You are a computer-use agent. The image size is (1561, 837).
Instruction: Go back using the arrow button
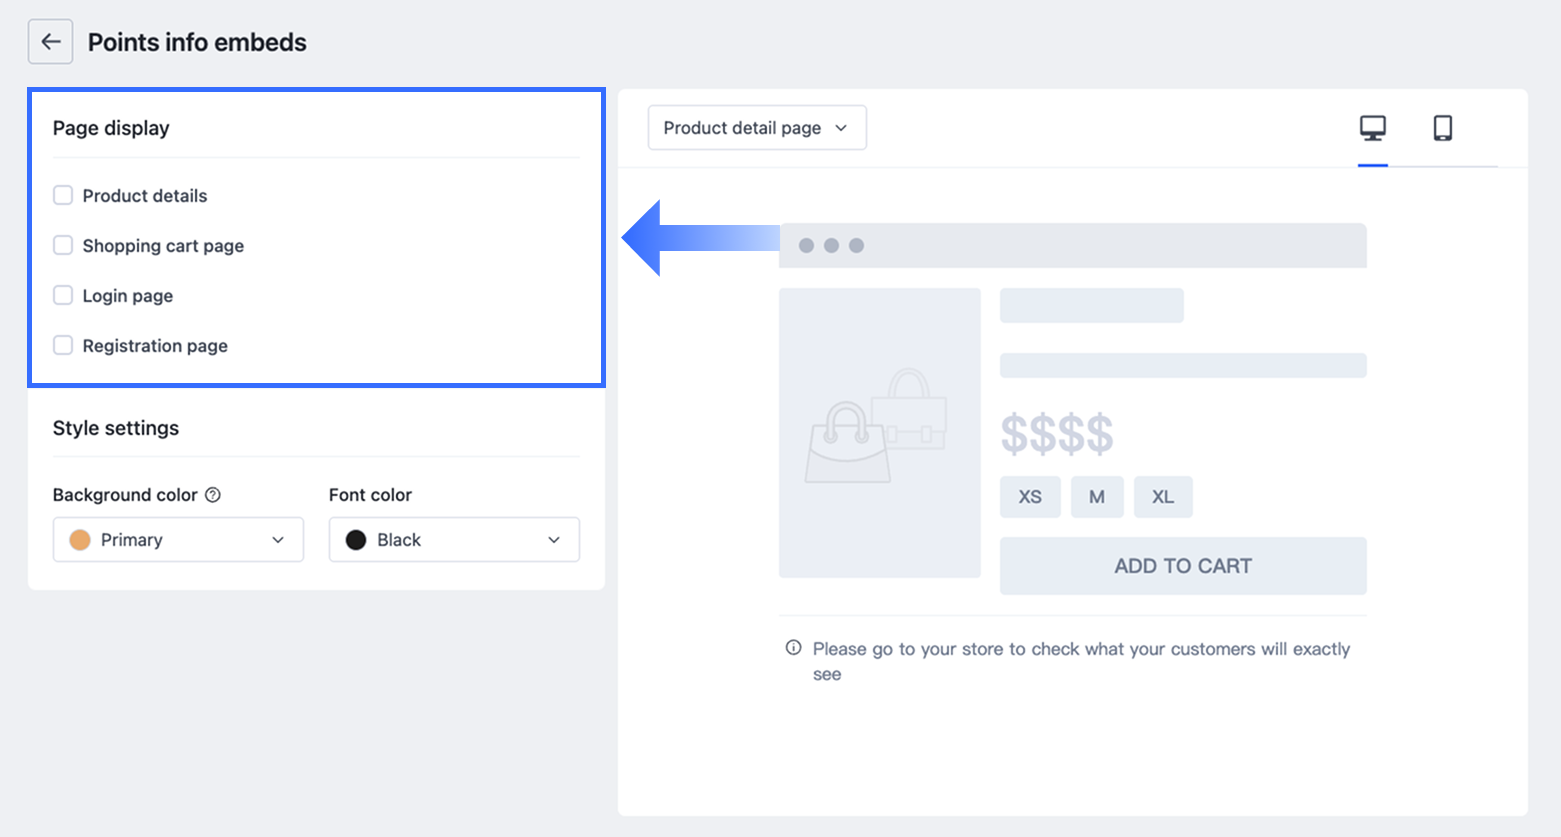click(50, 42)
